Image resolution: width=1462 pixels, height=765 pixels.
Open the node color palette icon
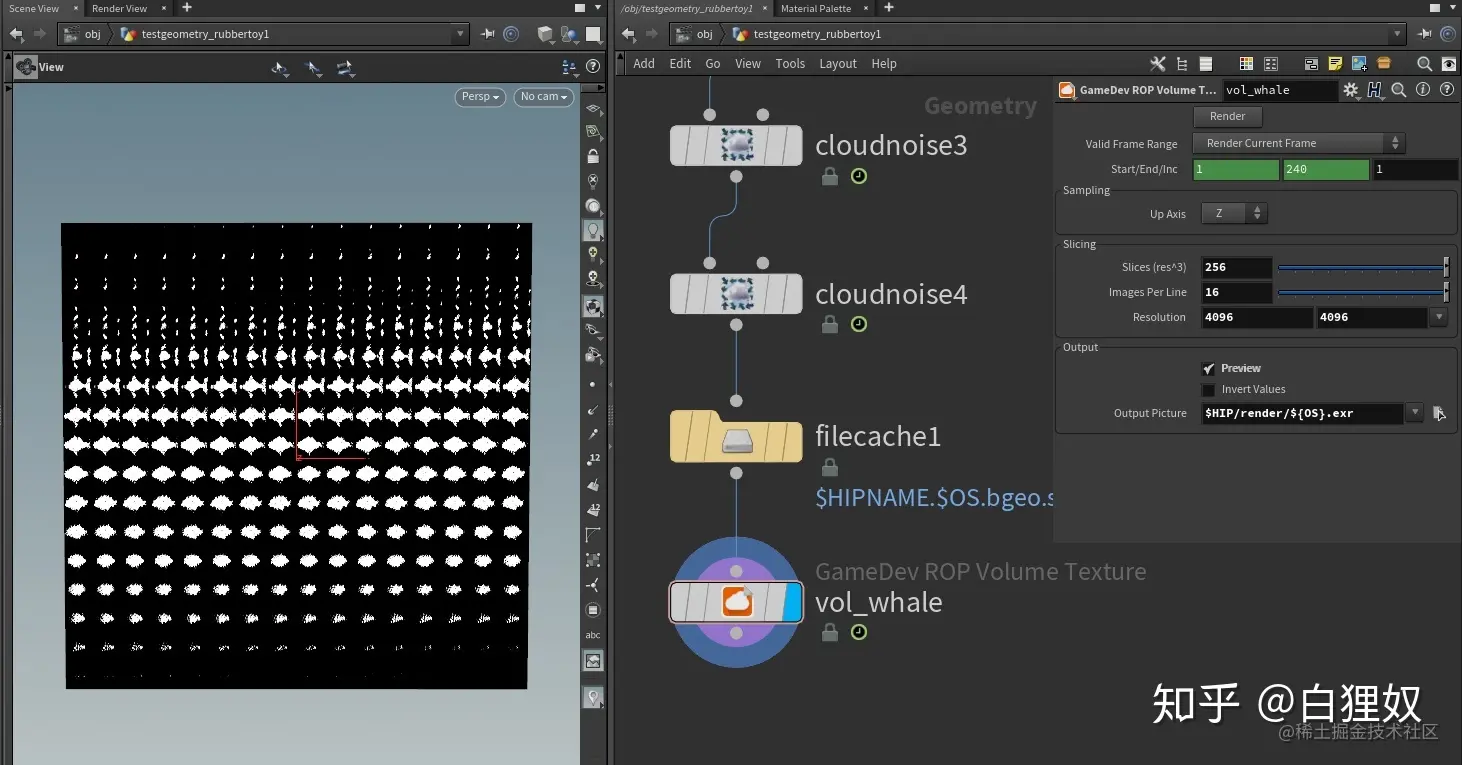pyautogui.click(x=1246, y=64)
